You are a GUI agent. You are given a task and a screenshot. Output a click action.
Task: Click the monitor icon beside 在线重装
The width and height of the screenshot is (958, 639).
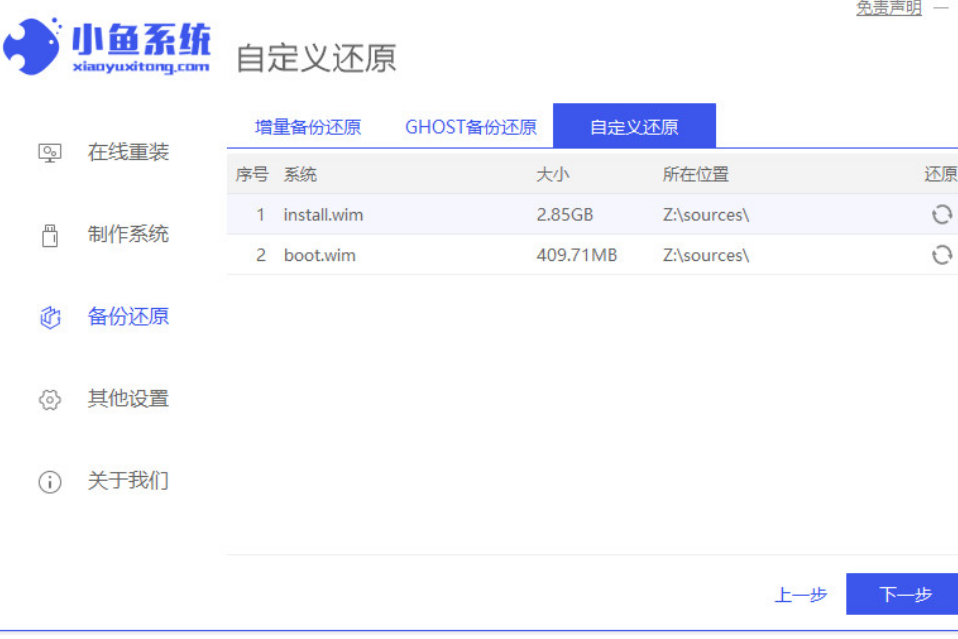click(x=50, y=153)
